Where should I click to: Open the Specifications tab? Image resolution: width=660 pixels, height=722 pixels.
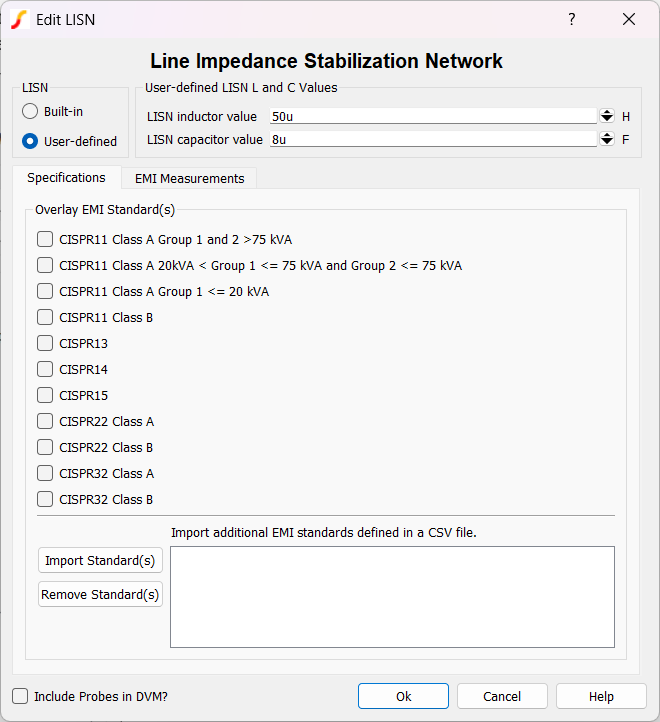[66, 178]
